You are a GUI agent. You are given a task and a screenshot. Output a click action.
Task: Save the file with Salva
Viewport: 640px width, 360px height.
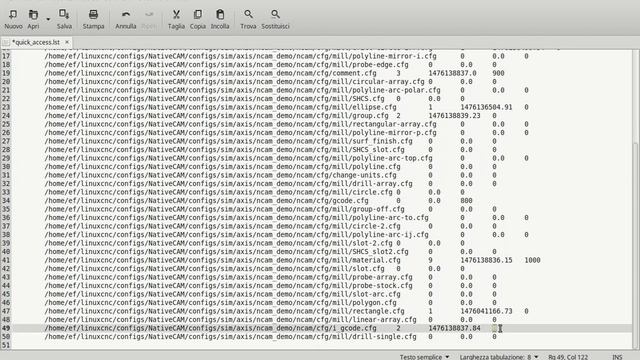[x=64, y=19]
